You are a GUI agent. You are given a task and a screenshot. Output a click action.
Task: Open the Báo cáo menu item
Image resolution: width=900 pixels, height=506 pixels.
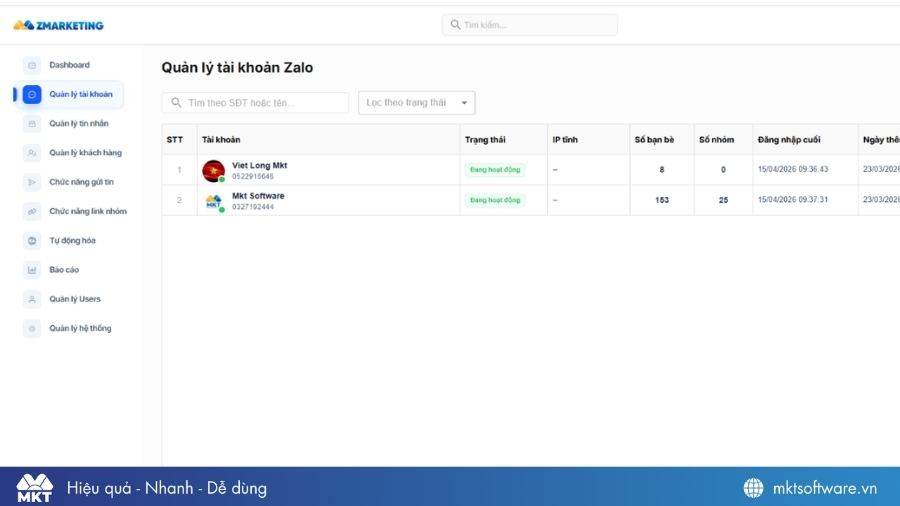[64, 270]
